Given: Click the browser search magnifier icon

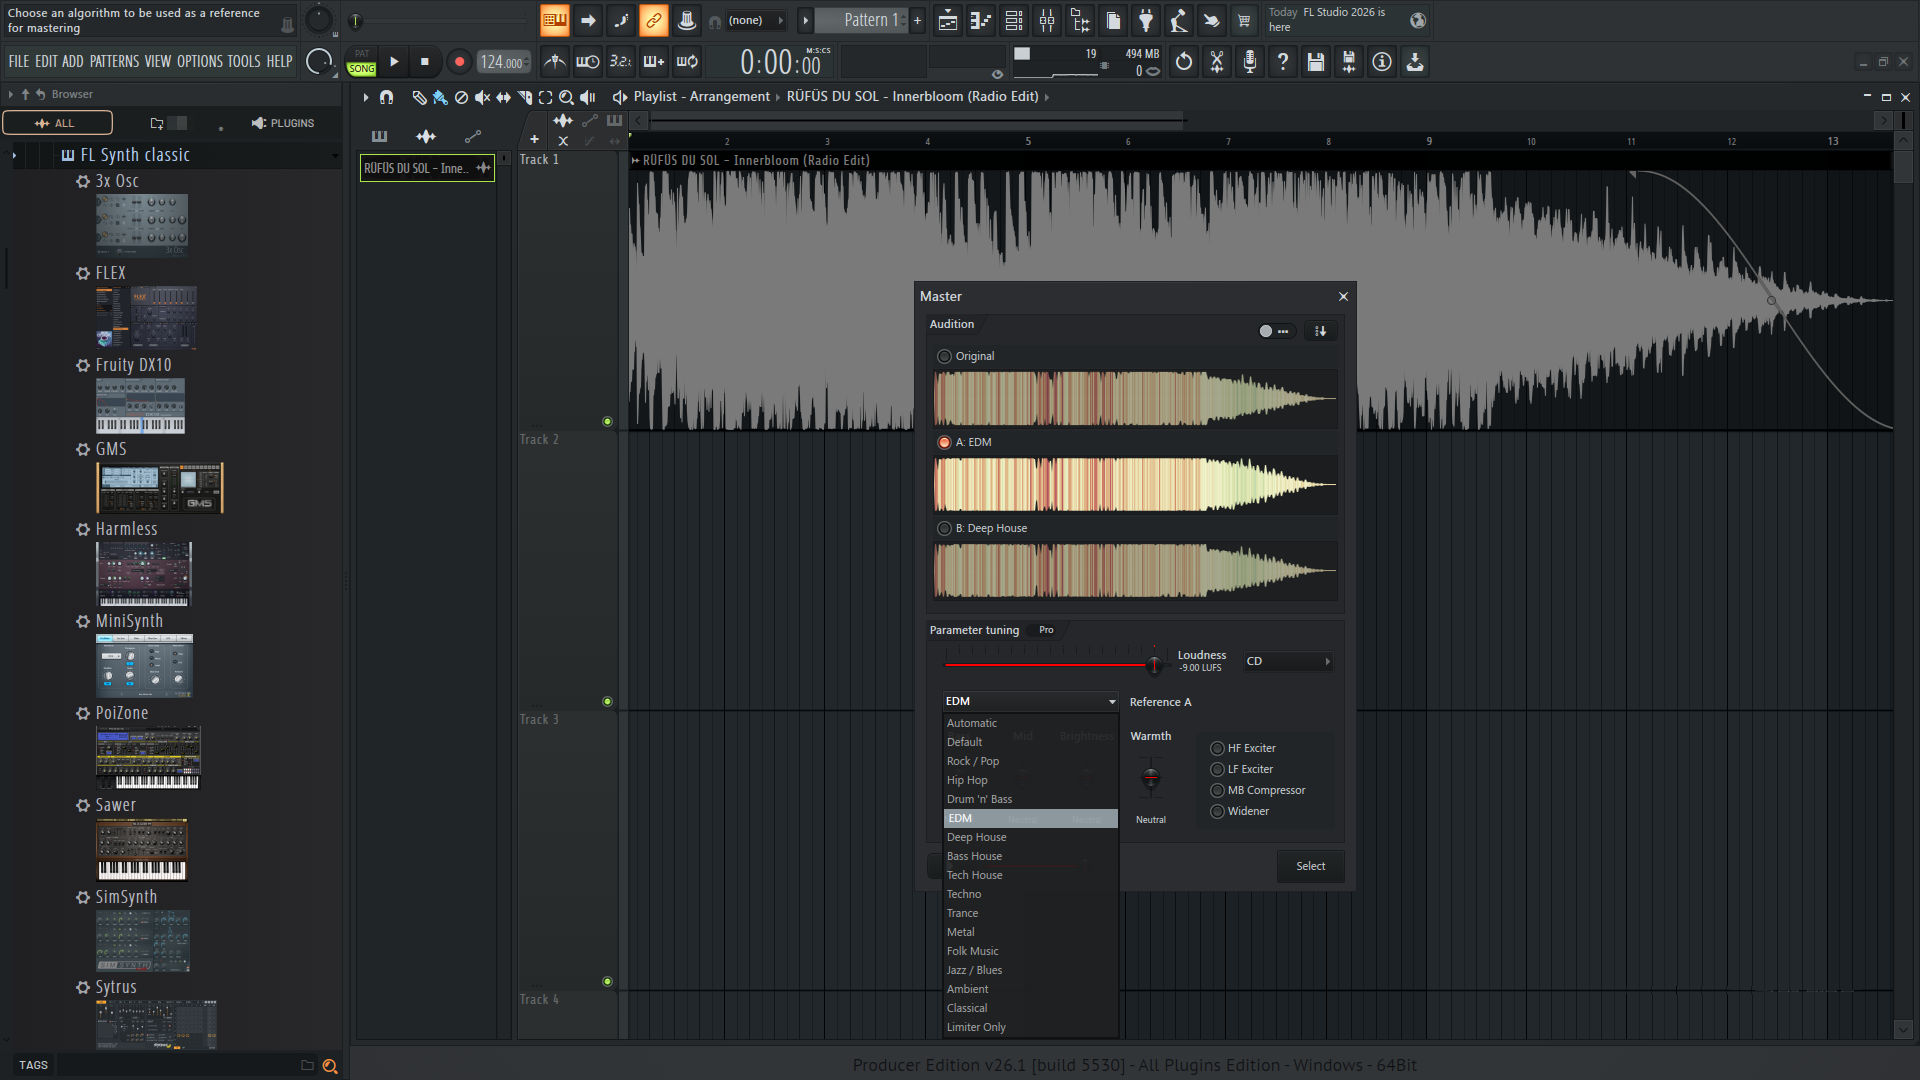Looking at the screenshot, I should click(x=330, y=1066).
